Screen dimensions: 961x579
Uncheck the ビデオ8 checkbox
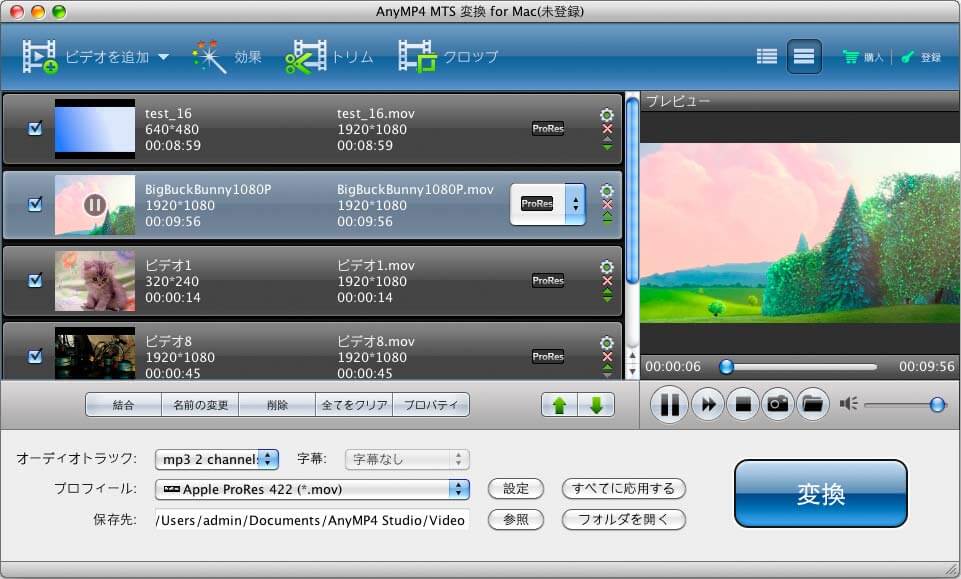(36, 355)
